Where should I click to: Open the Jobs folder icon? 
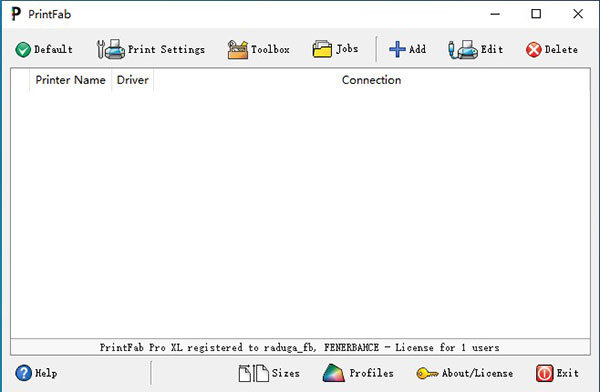pyautogui.click(x=322, y=49)
